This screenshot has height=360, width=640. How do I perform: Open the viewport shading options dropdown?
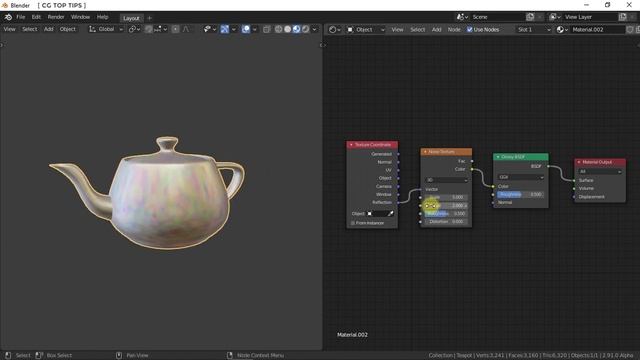coord(314,29)
